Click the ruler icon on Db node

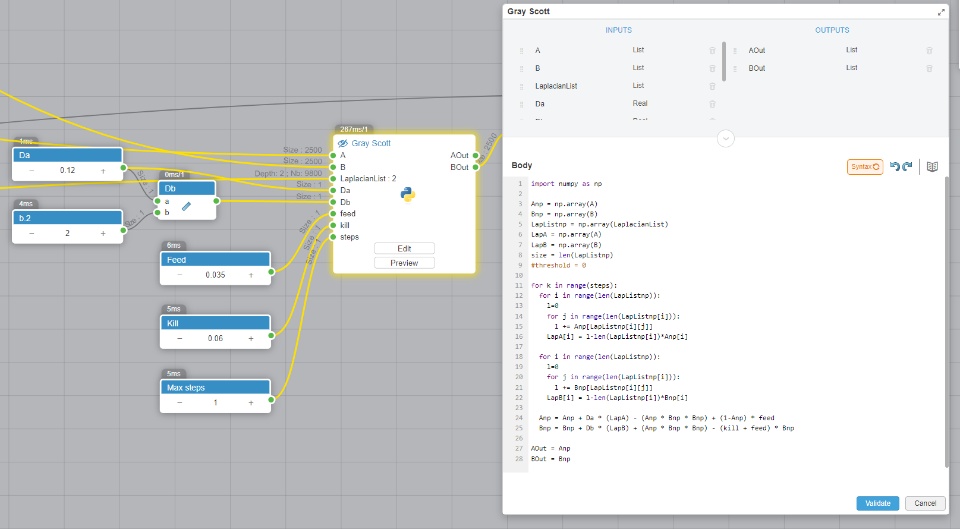click(x=186, y=206)
